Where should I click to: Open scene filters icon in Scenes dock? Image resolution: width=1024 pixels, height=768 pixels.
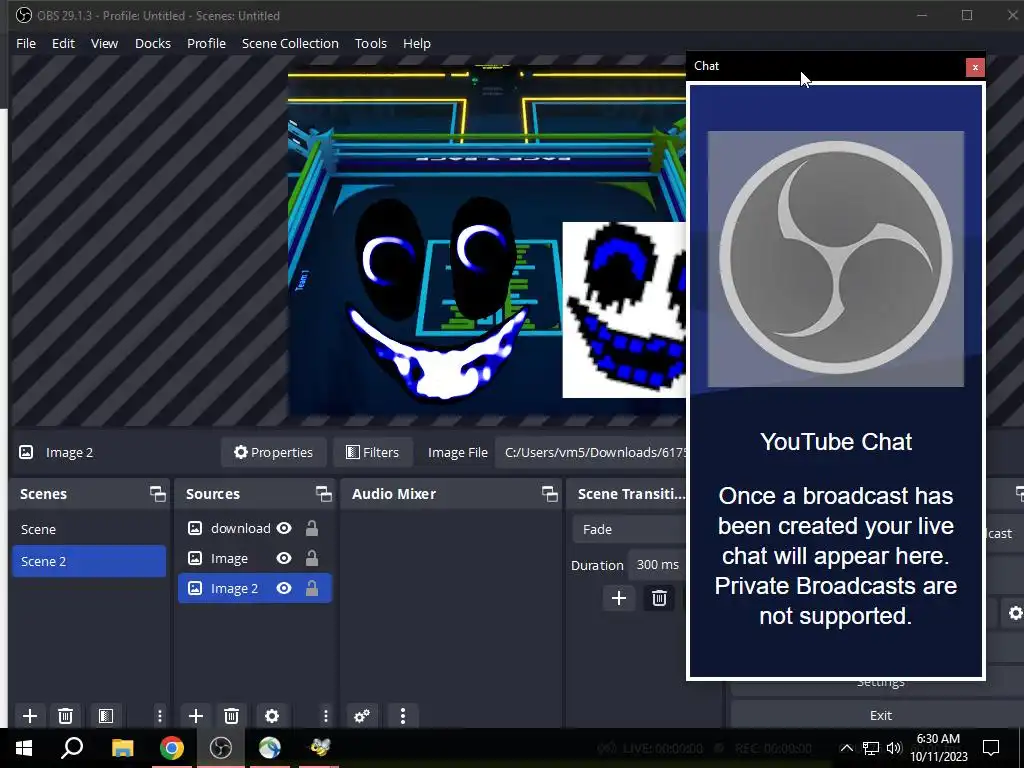click(x=106, y=716)
